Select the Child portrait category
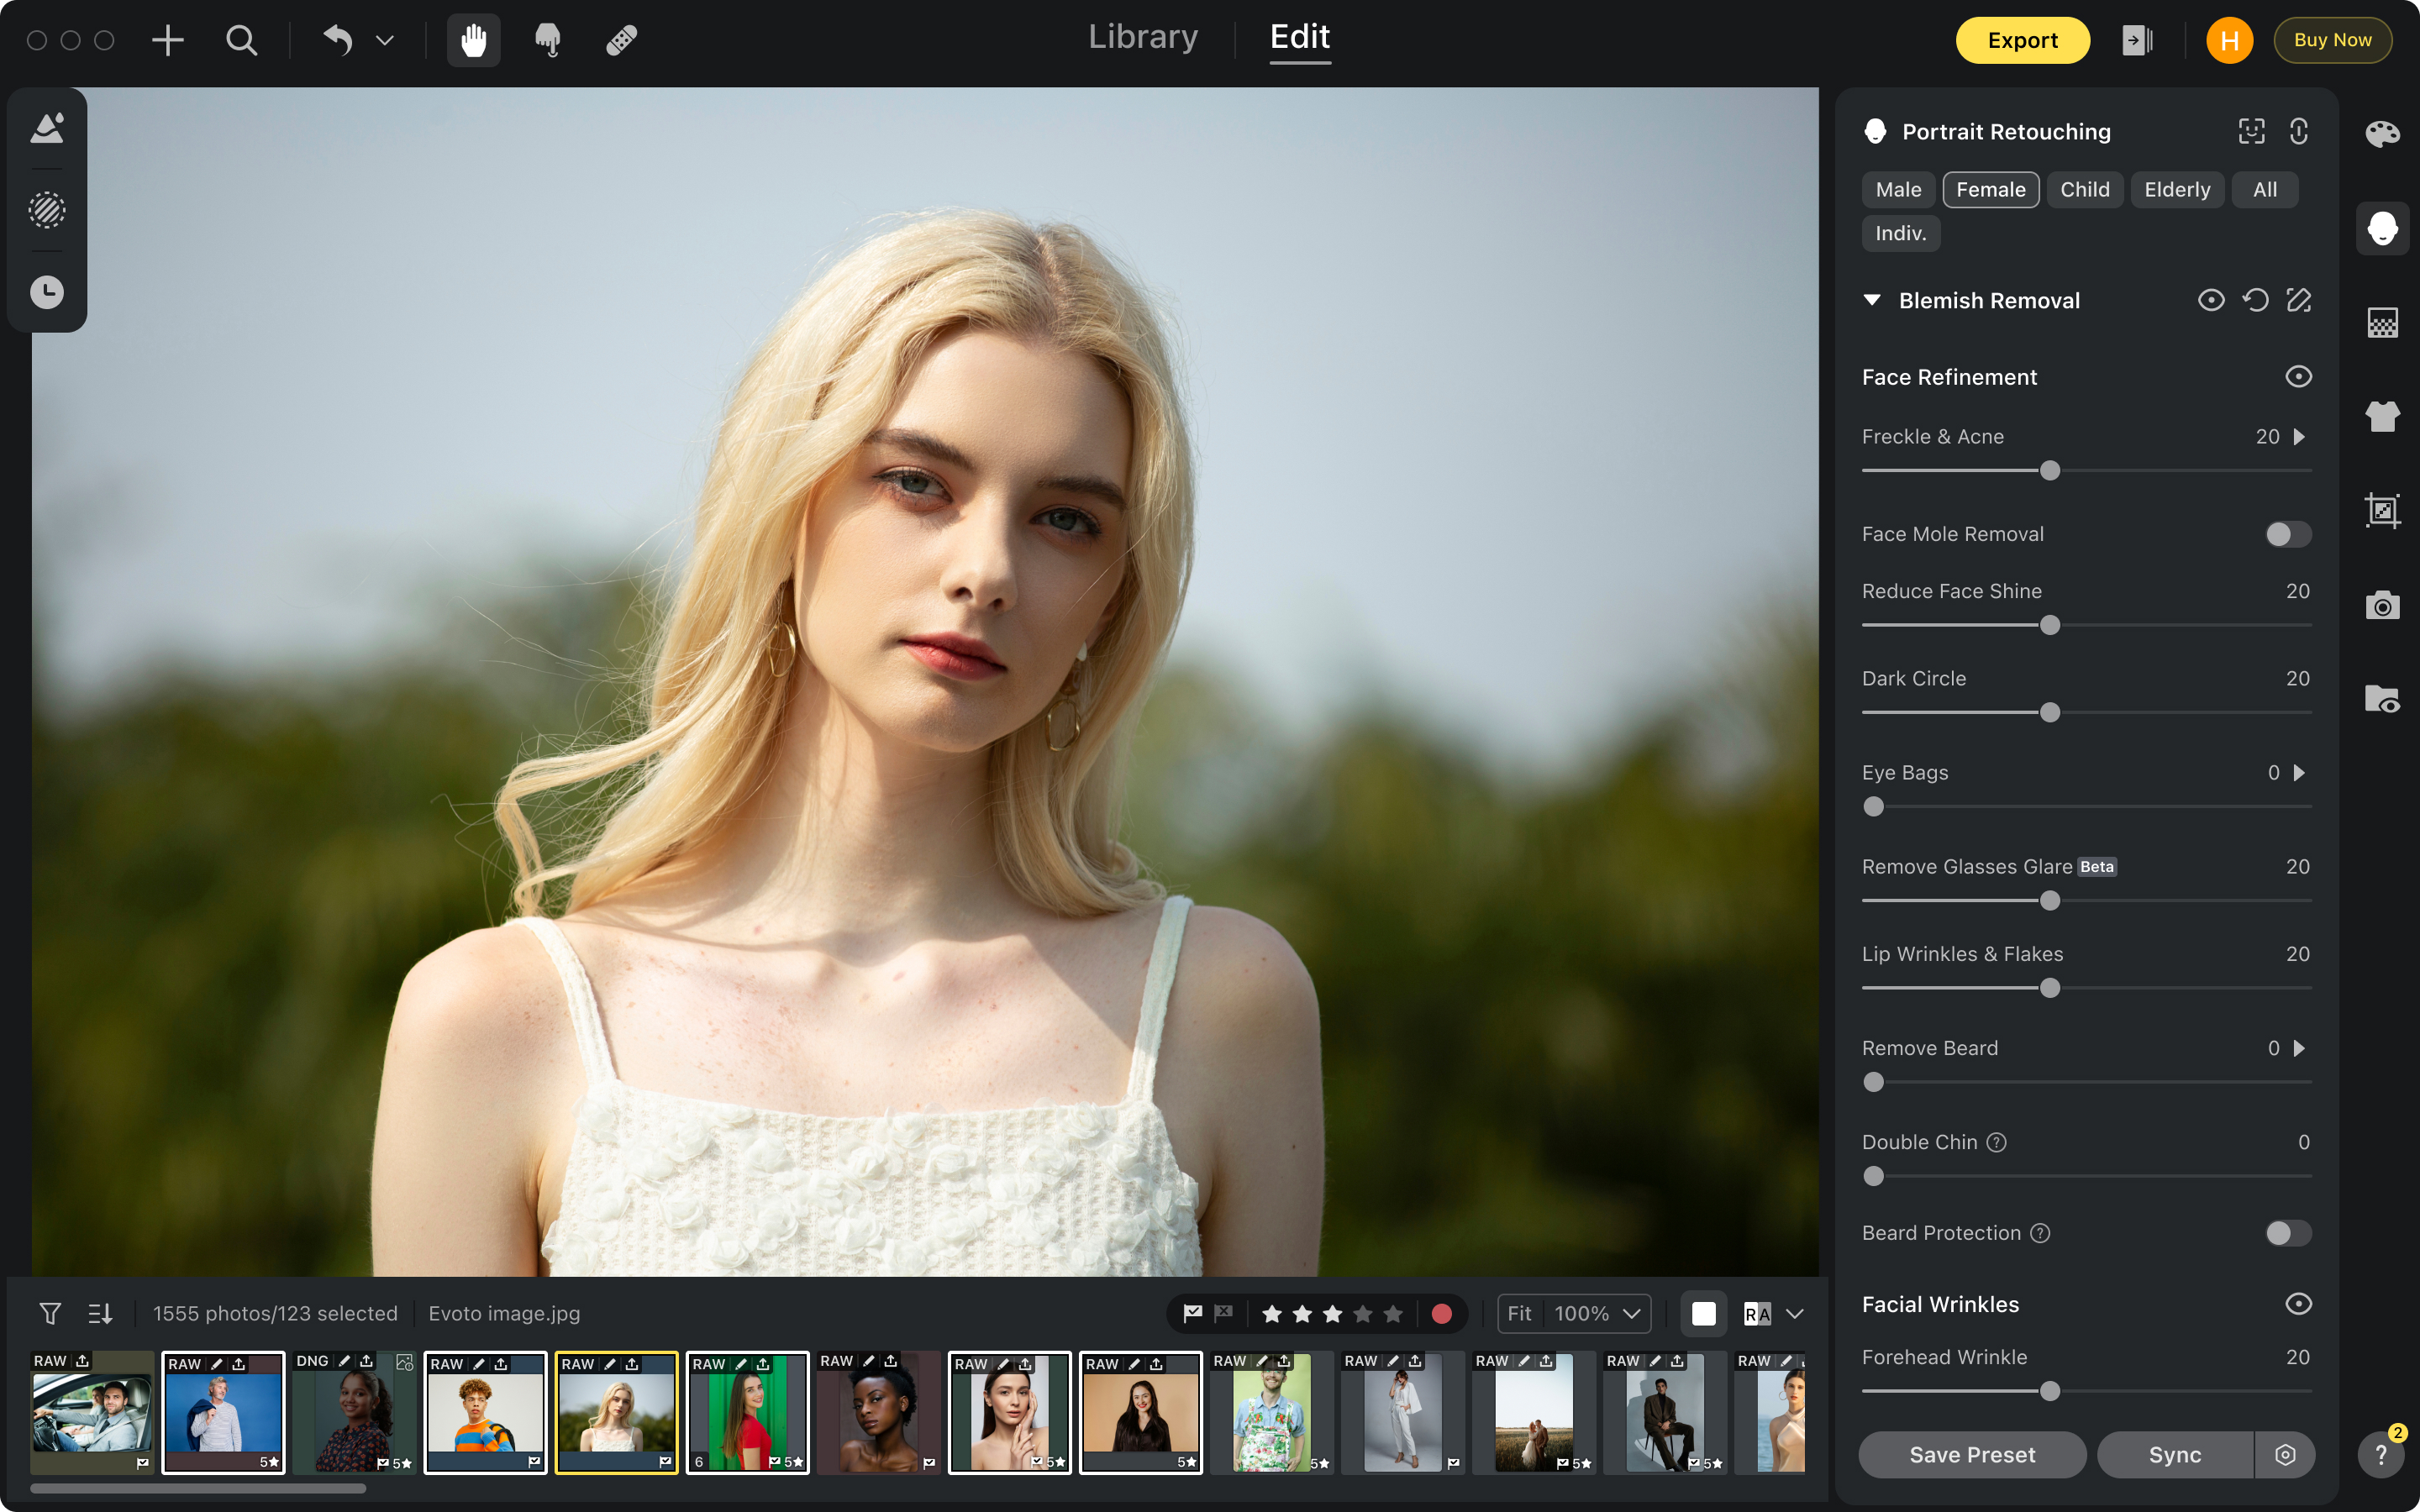The height and width of the screenshot is (1512, 2420). click(x=2084, y=190)
